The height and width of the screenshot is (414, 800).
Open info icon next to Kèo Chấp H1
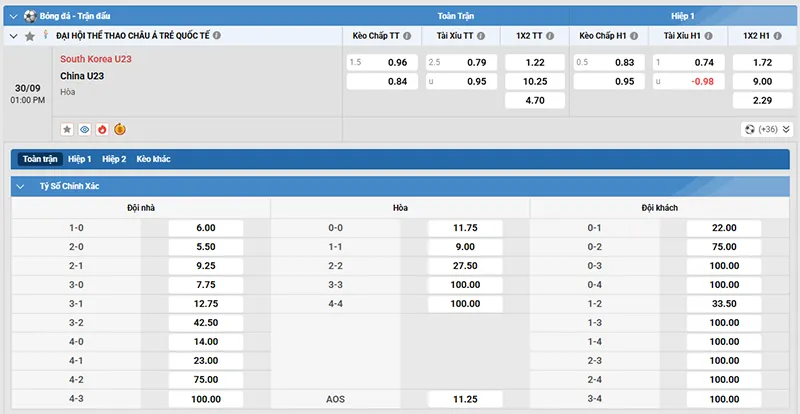click(x=634, y=36)
